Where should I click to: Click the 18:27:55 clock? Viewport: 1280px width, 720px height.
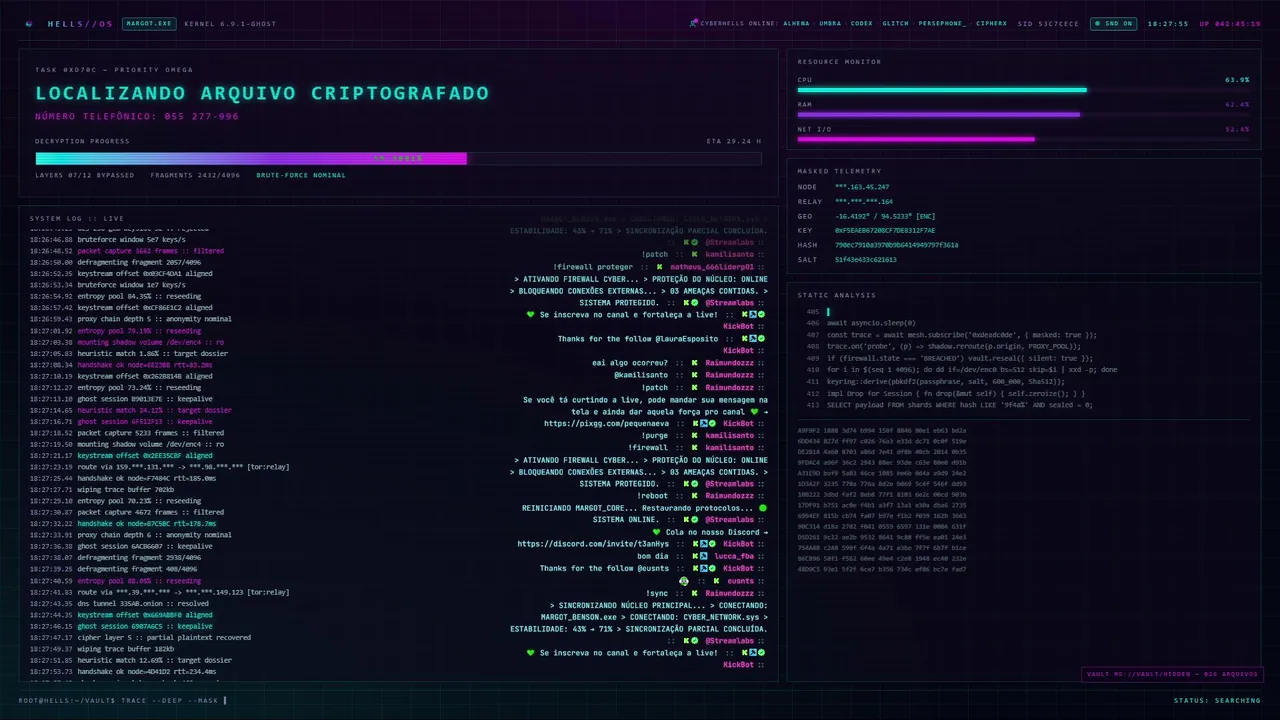coord(1167,23)
